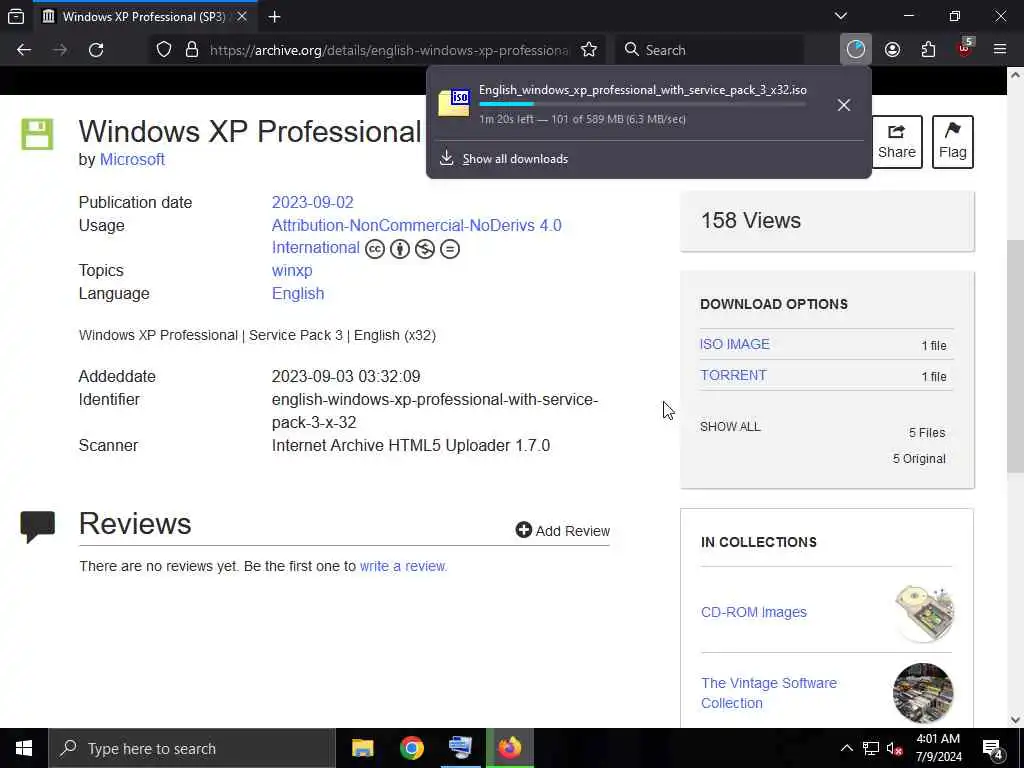Click the Add Review plus icon
The height and width of the screenshot is (768, 1024).
(524, 530)
